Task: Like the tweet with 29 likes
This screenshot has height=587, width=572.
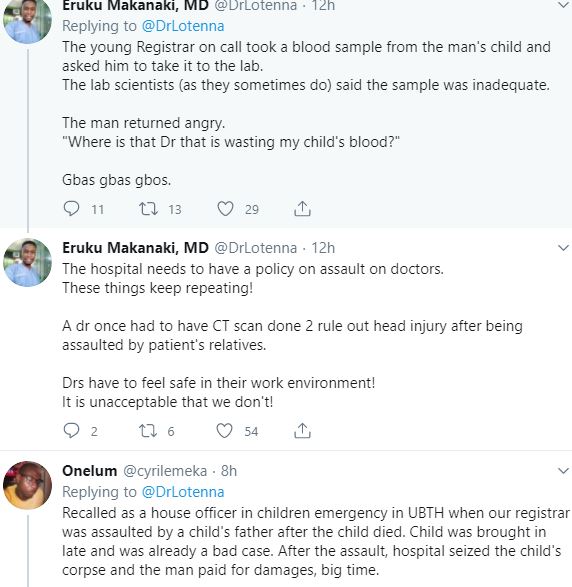Action: (x=225, y=209)
